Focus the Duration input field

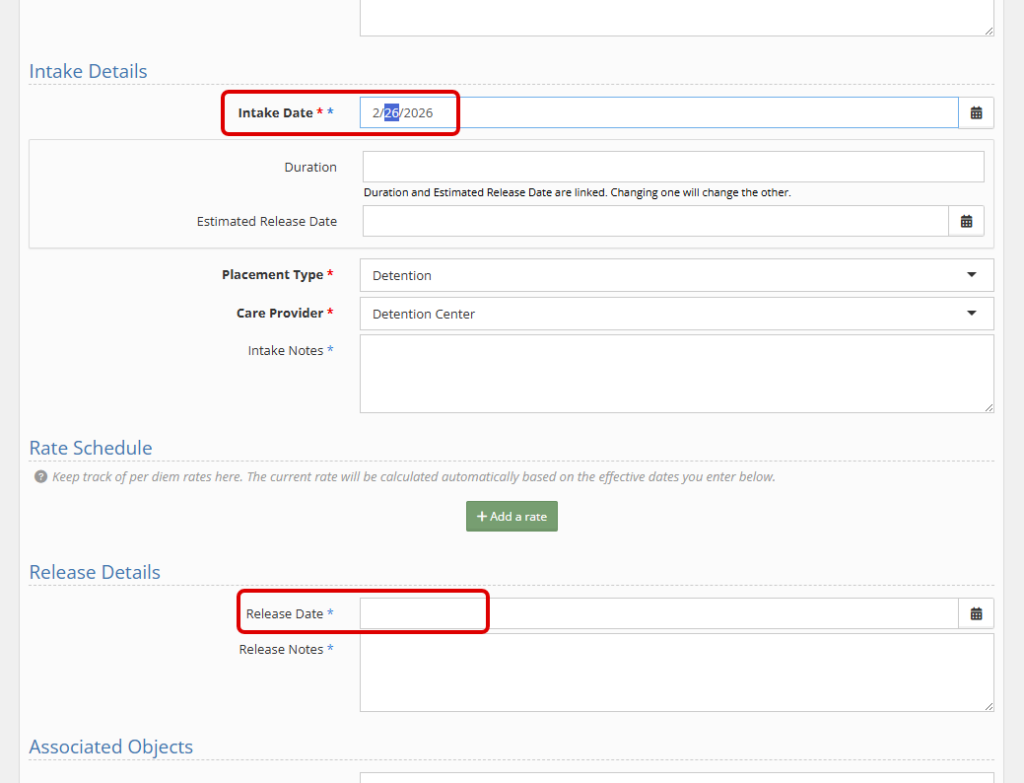pos(672,167)
